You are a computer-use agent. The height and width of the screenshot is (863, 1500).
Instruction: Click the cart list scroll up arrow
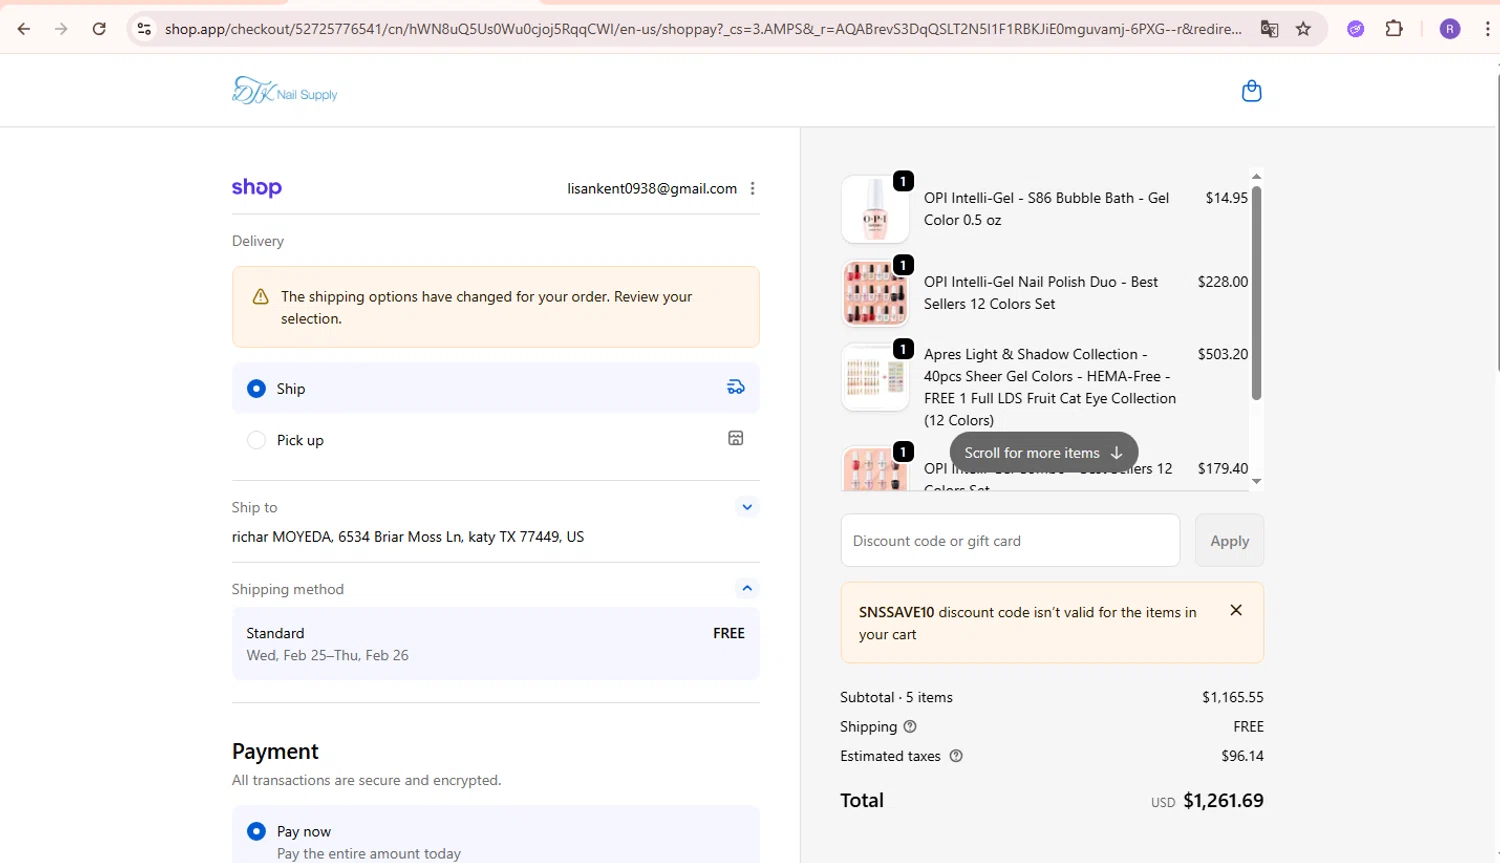[x=1257, y=176]
